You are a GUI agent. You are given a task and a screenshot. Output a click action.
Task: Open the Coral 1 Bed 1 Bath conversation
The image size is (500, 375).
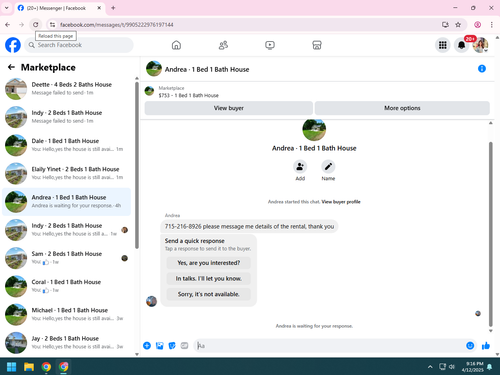pos(67,286)
